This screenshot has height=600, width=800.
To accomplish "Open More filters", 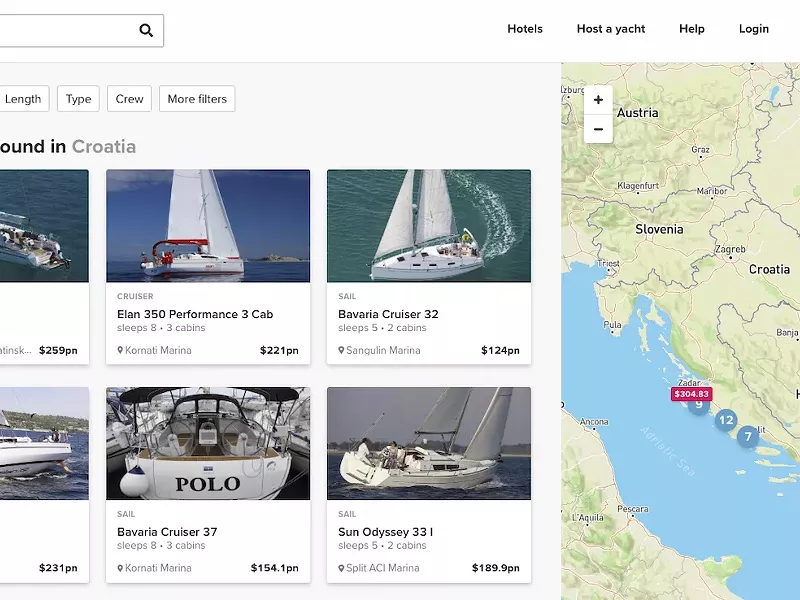I will 197,99.
